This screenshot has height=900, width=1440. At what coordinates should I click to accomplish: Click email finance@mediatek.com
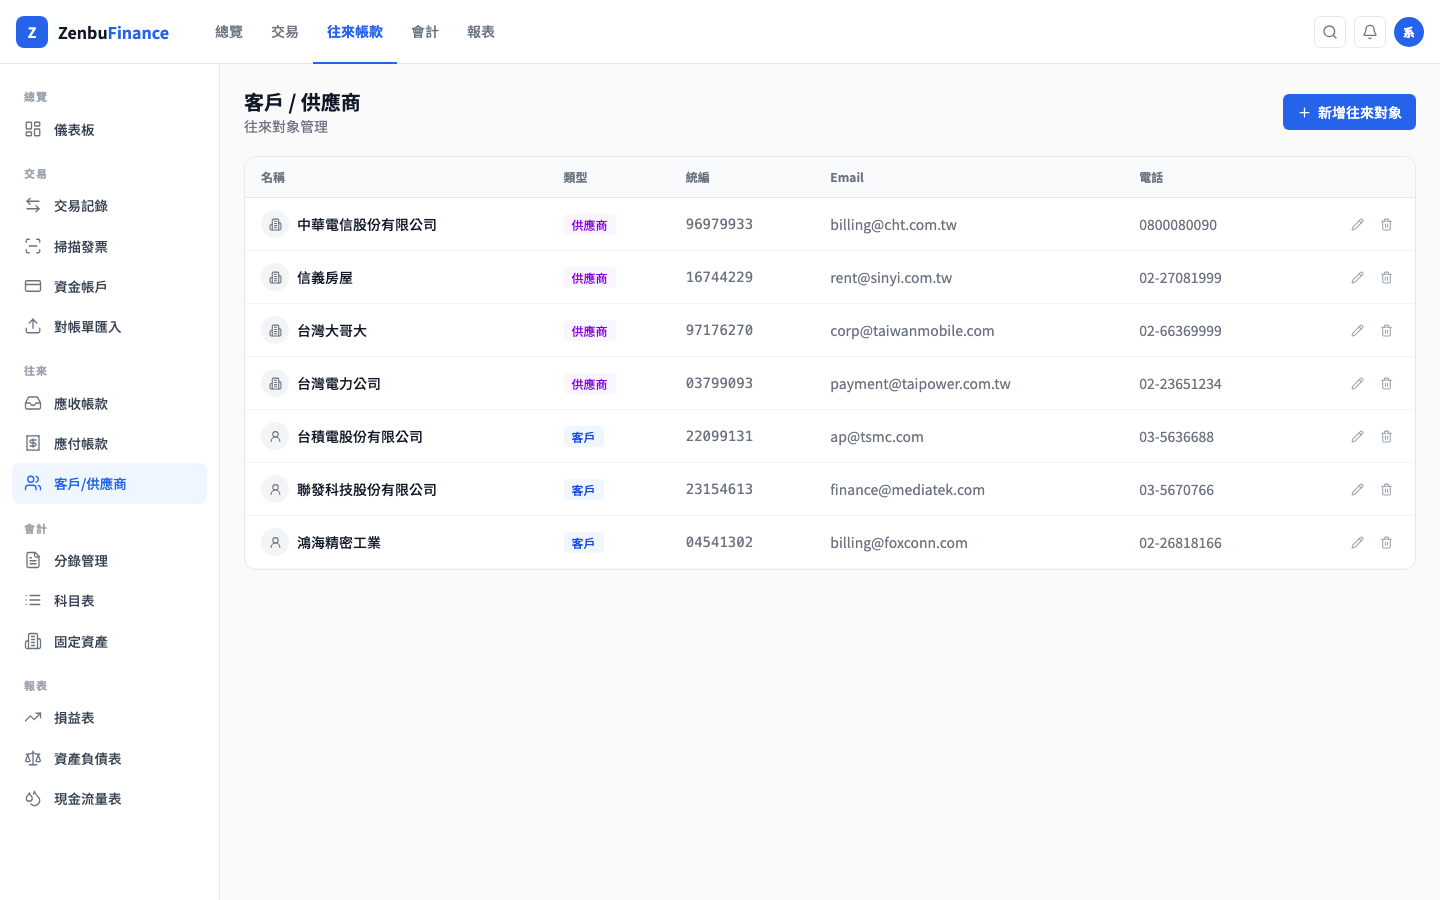[907, 490]
